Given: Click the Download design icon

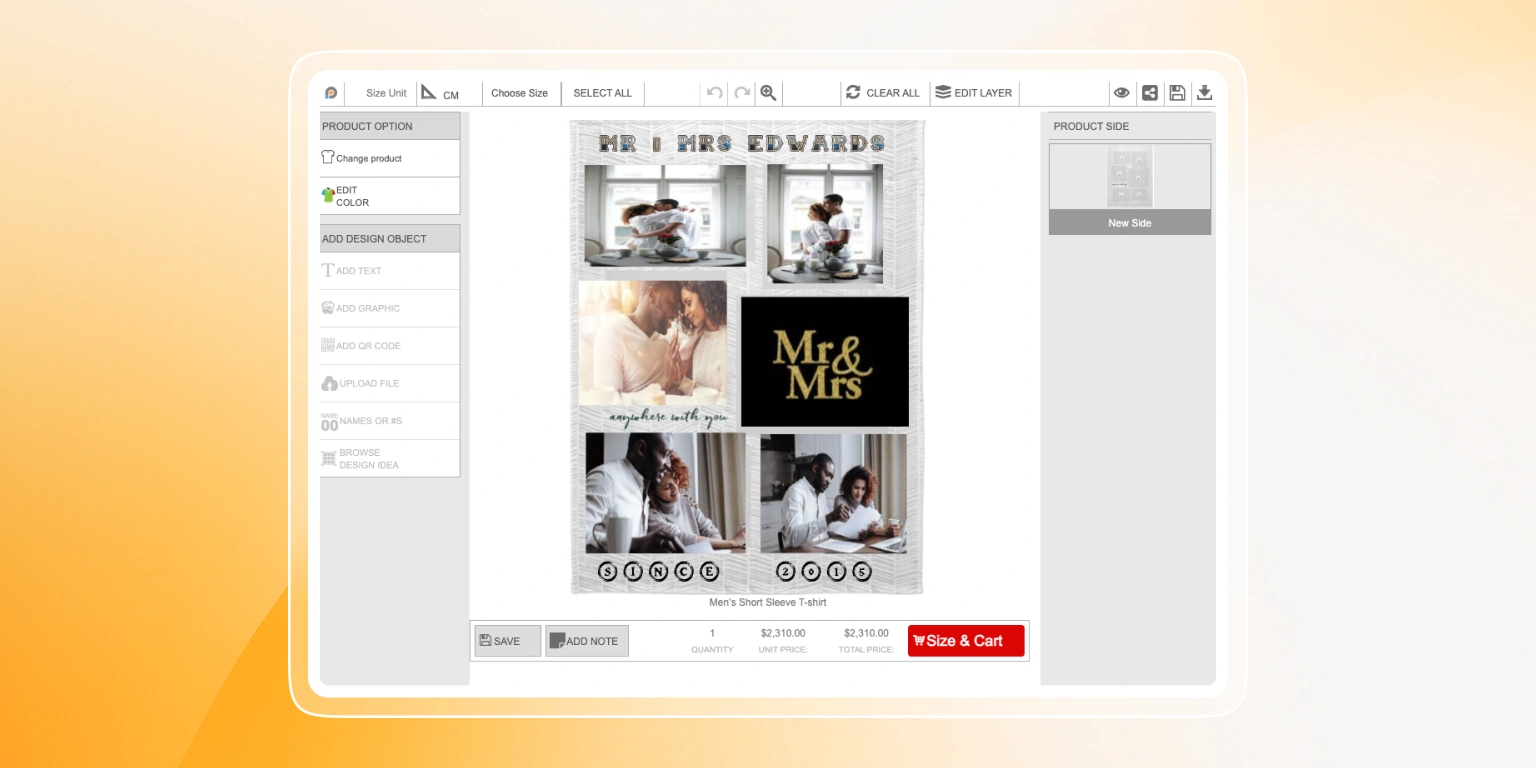Looking at the screenshot, I should pyautogui.click(x=1204, y=92).
